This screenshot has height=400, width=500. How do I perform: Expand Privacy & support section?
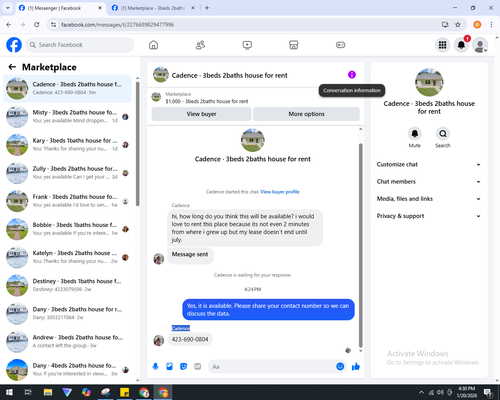pyautogui.click(x=429, y=216)
